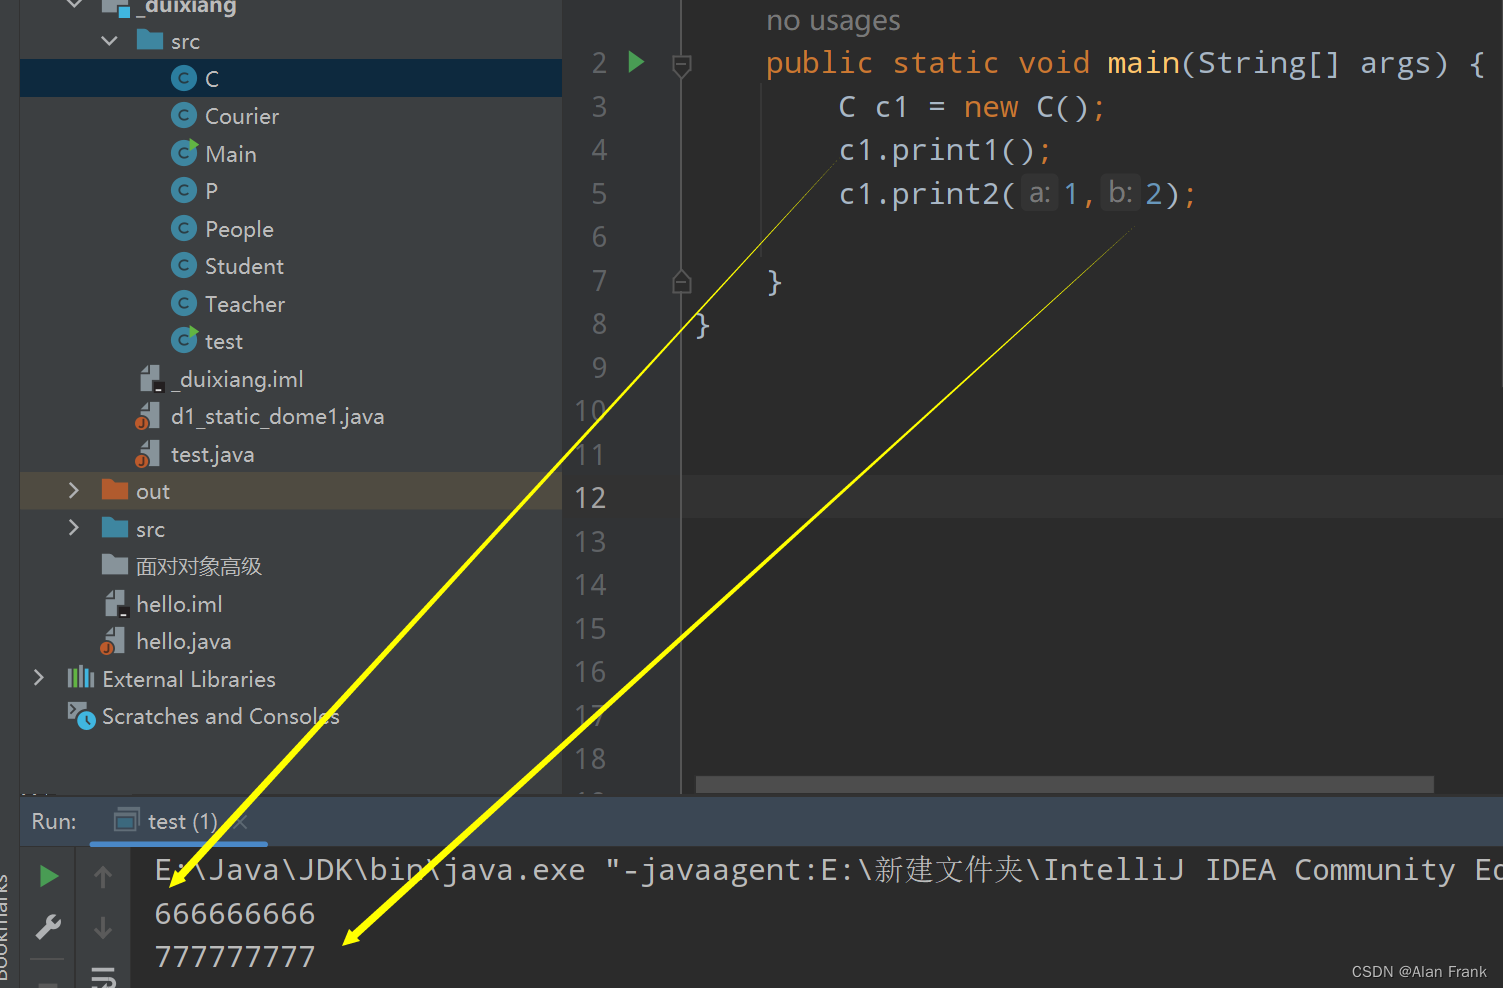Image resolution: width=1503 pixels, height=988 pixels.
Task: Click 'c1.print1();' on line 4
Action: point(945,150)
